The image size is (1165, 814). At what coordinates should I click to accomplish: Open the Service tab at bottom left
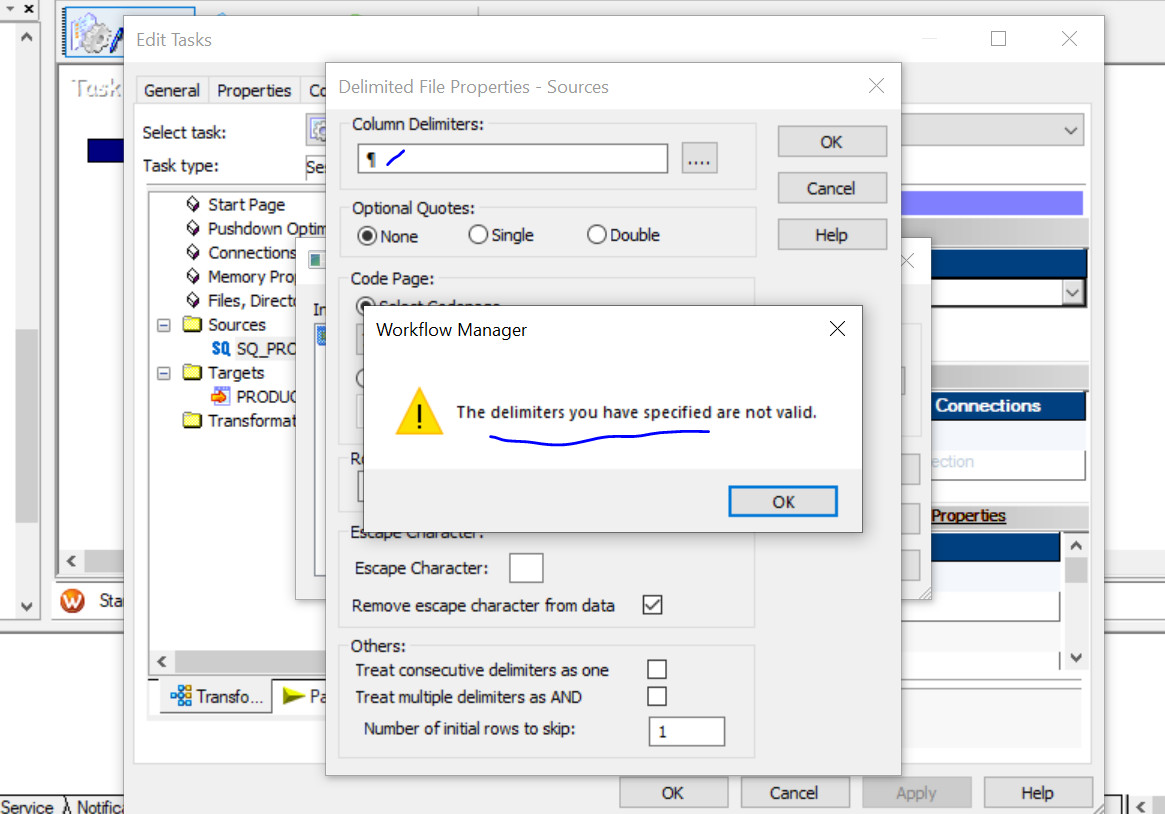[x=27, y=807]
